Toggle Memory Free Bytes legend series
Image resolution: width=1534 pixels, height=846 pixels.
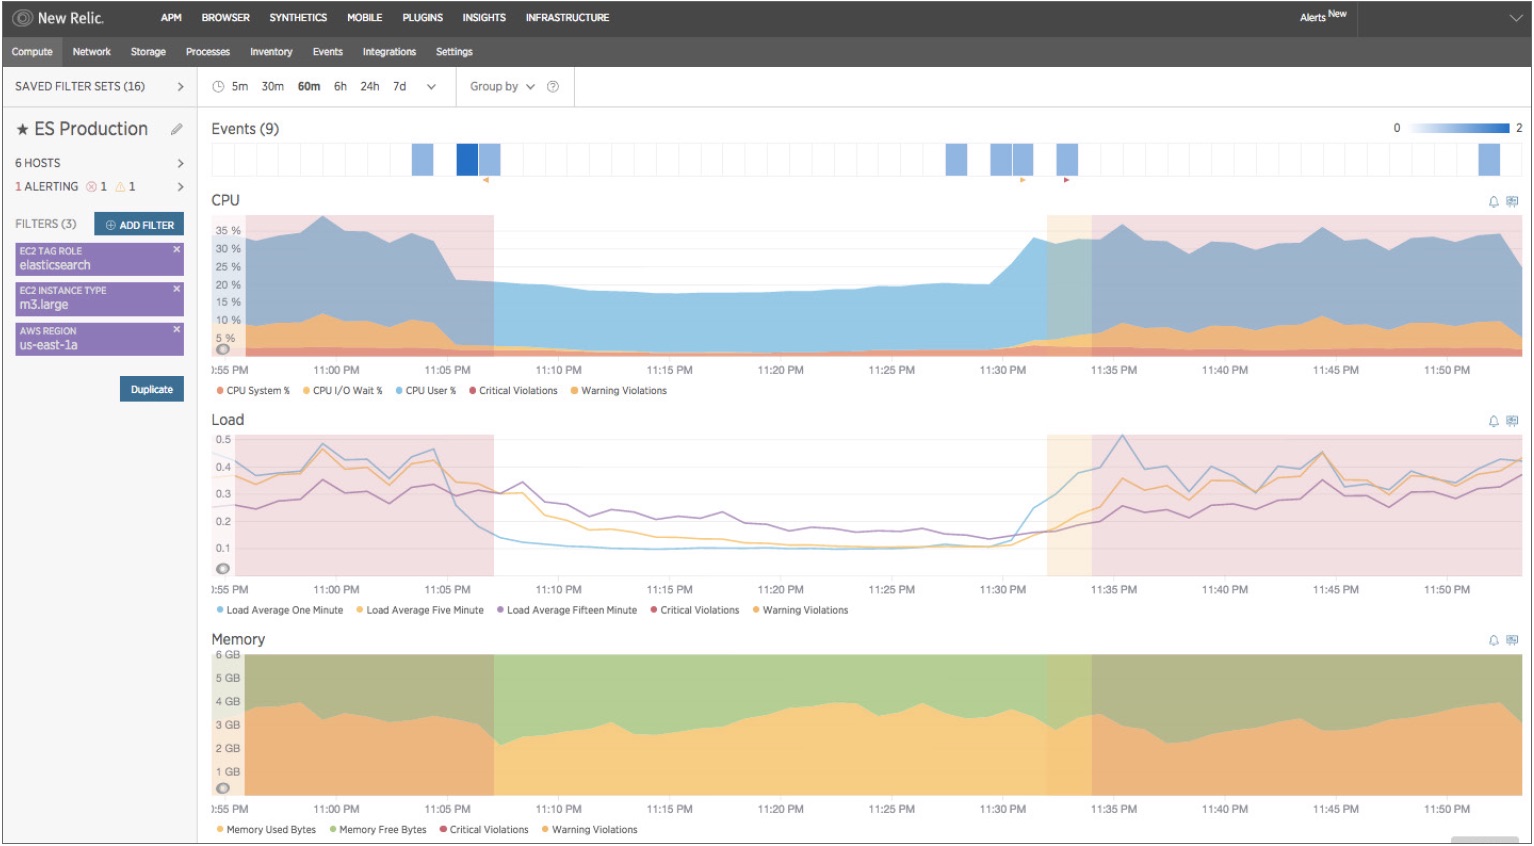coord(378,830)
